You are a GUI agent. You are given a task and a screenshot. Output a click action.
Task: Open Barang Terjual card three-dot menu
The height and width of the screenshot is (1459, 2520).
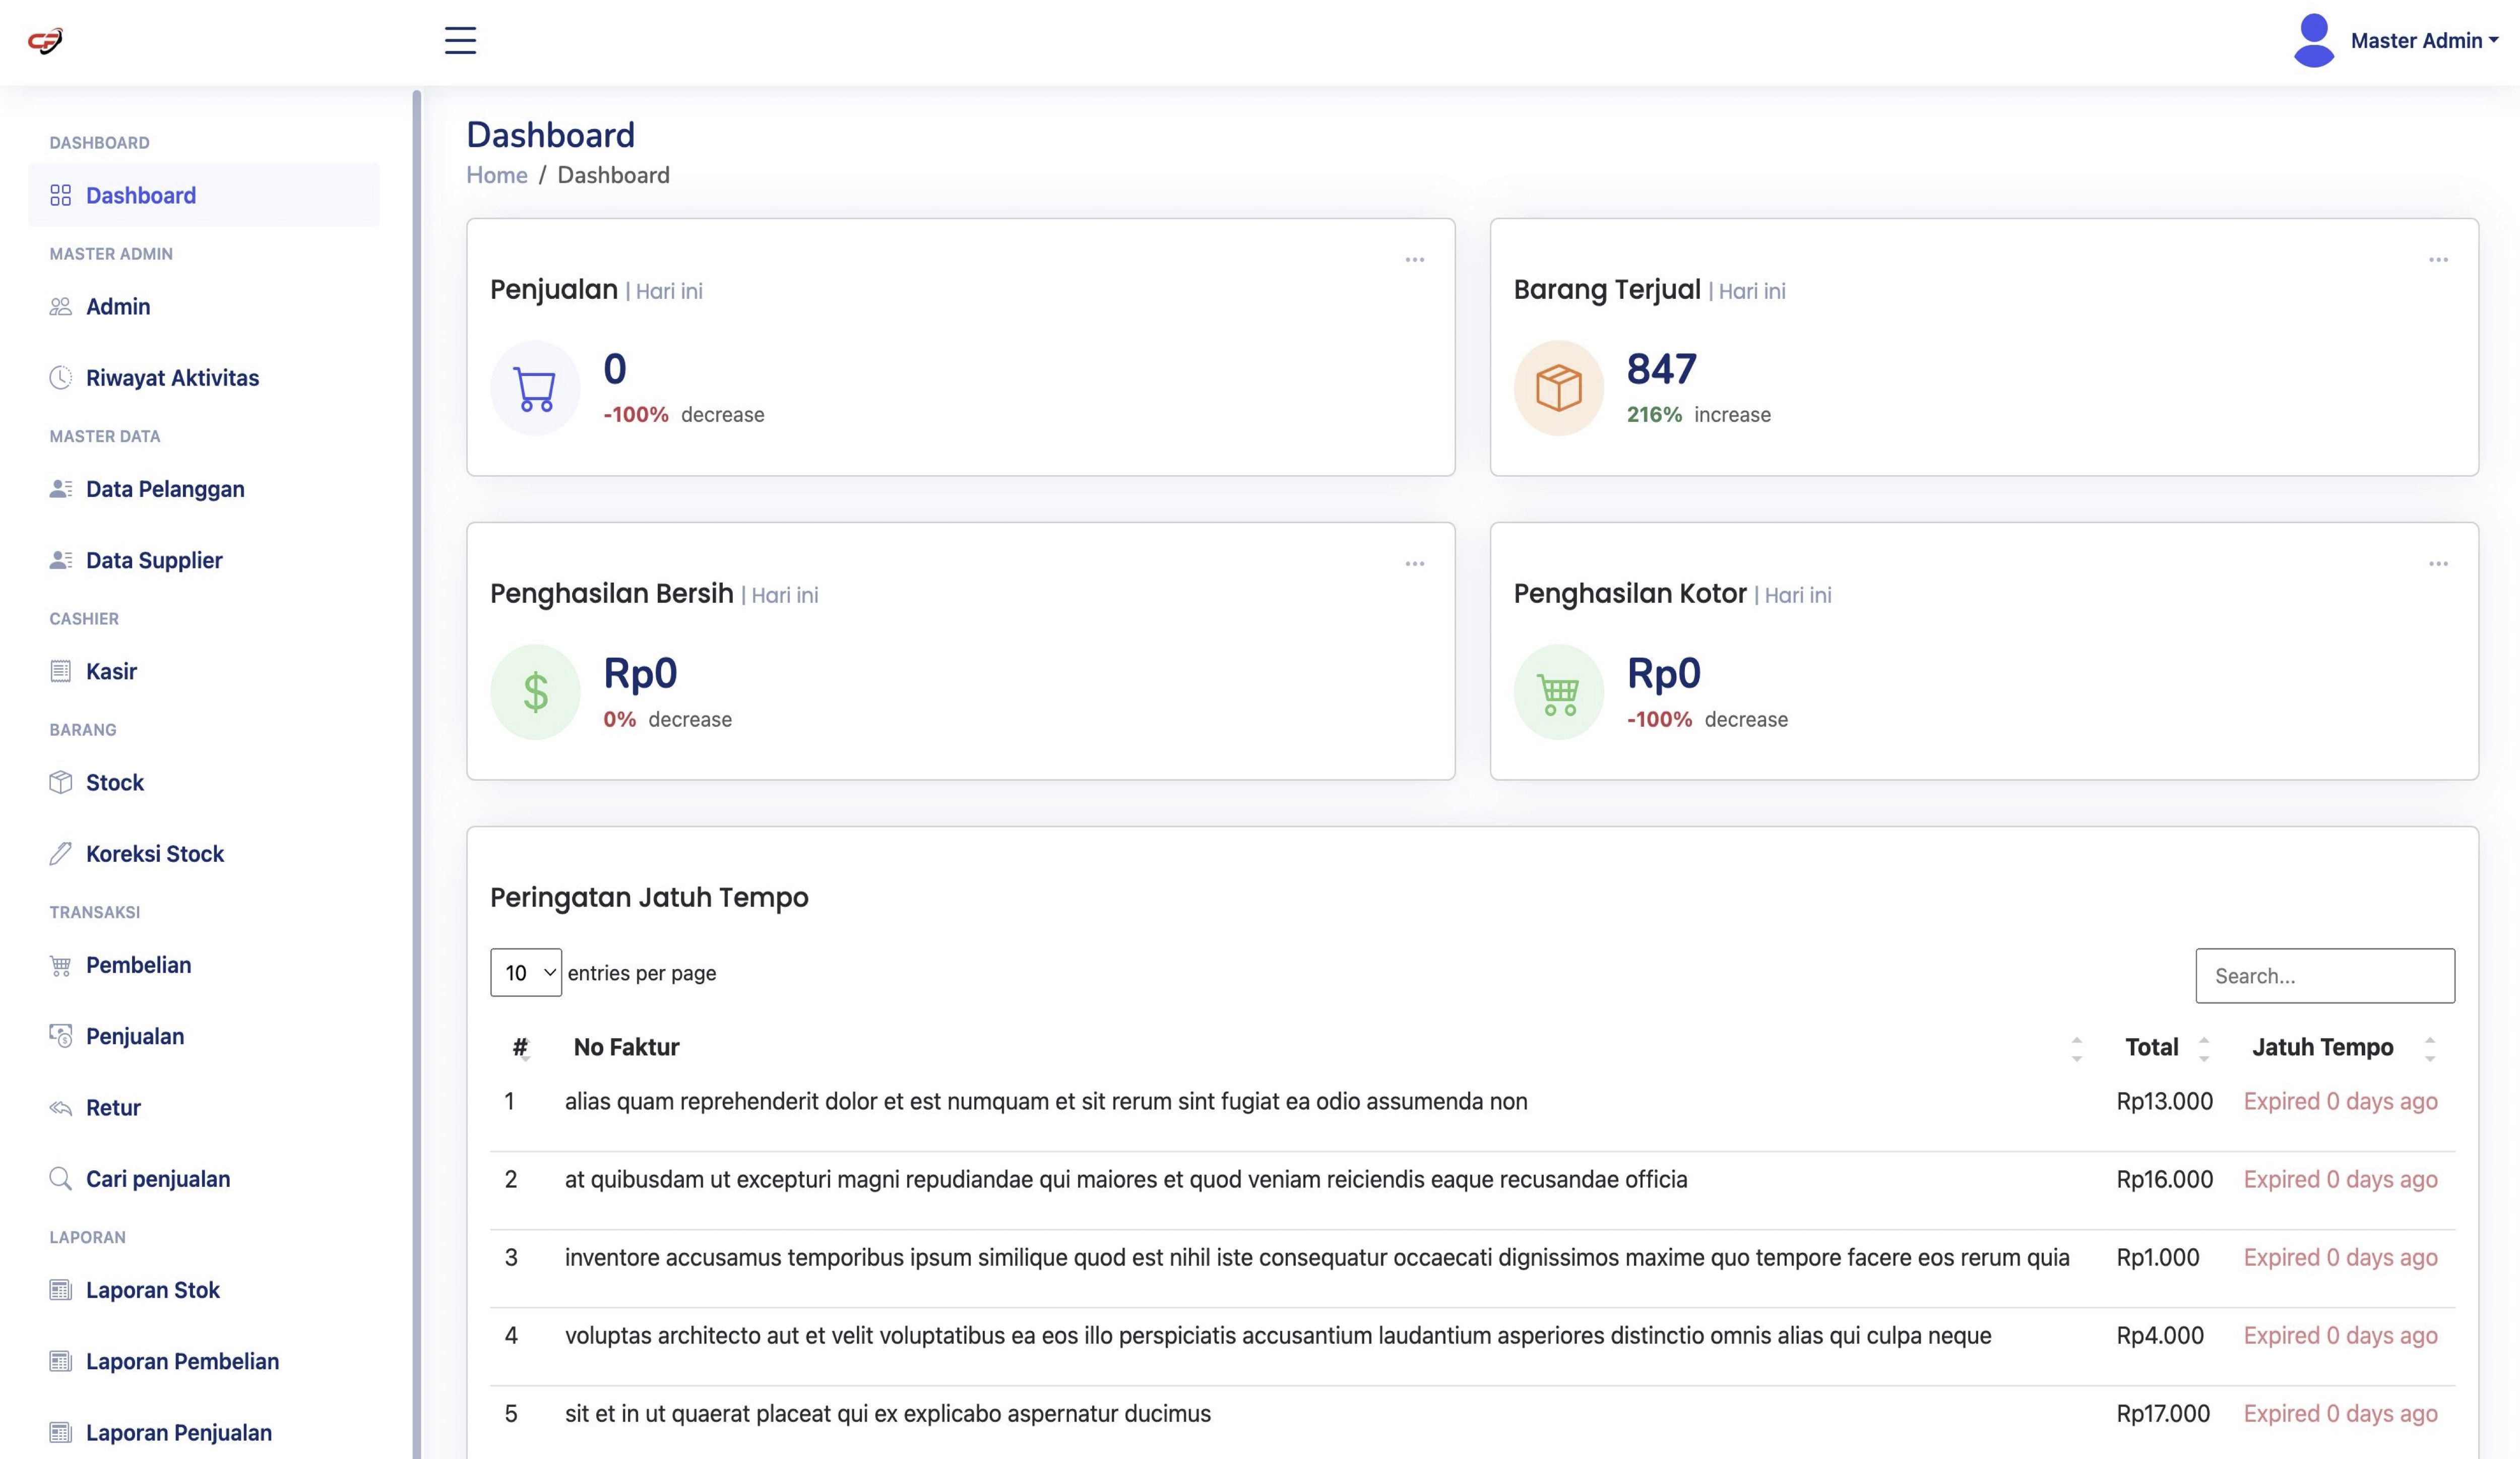(x=2438, y=260)
